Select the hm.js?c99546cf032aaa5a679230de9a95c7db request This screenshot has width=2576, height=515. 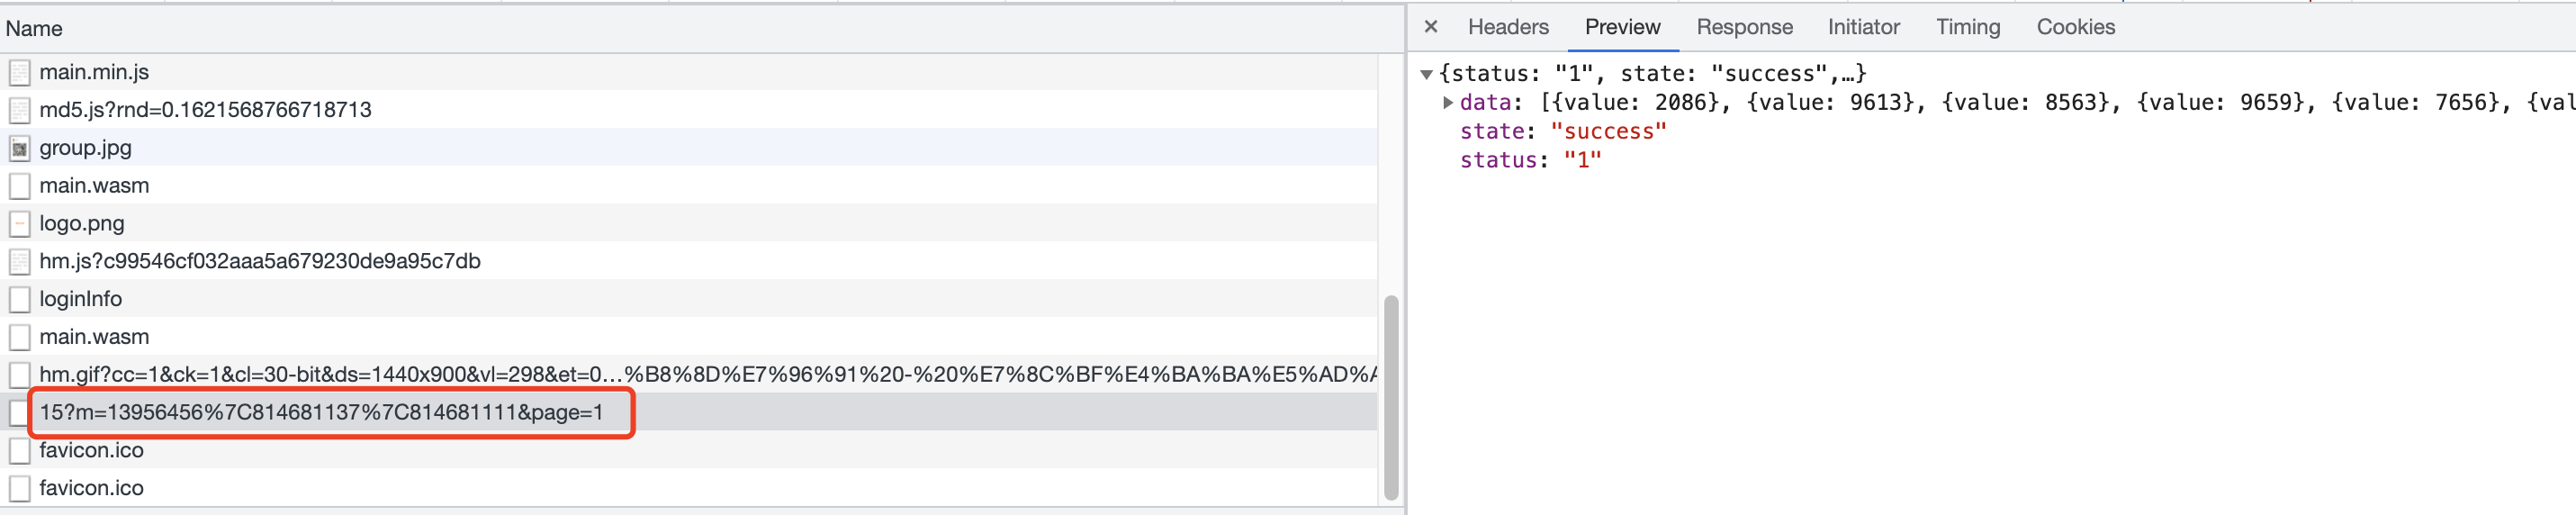pyautogui.click(x=688, y=262)
